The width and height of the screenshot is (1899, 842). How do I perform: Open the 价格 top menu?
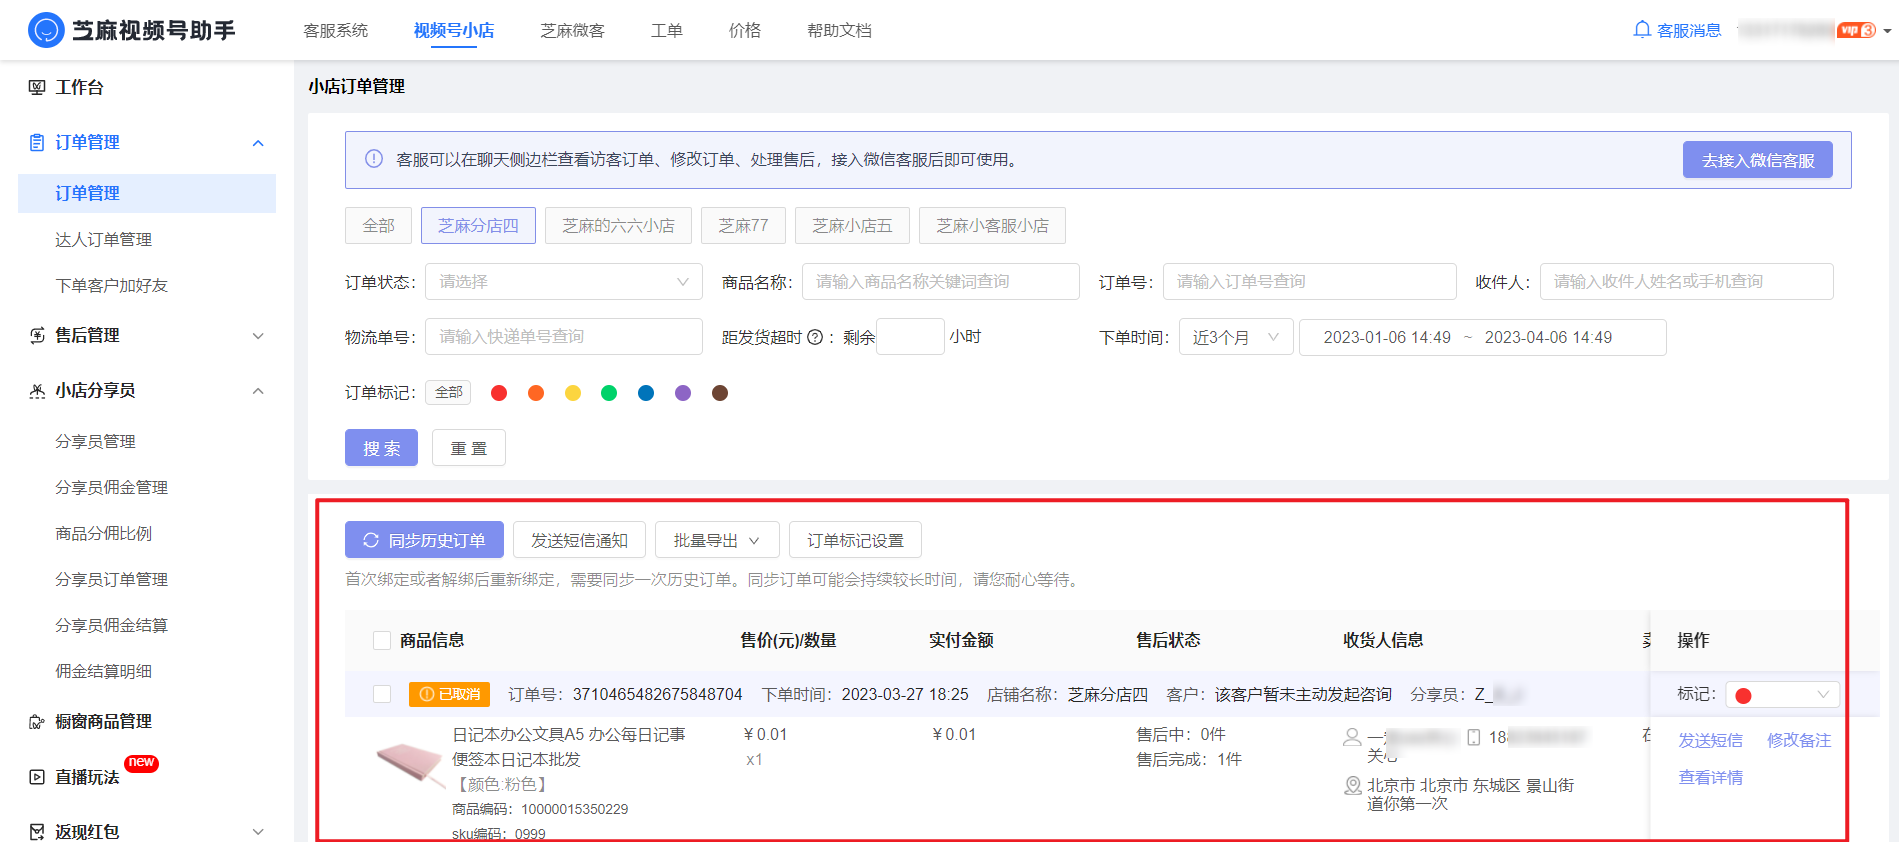tap(745, 31)
